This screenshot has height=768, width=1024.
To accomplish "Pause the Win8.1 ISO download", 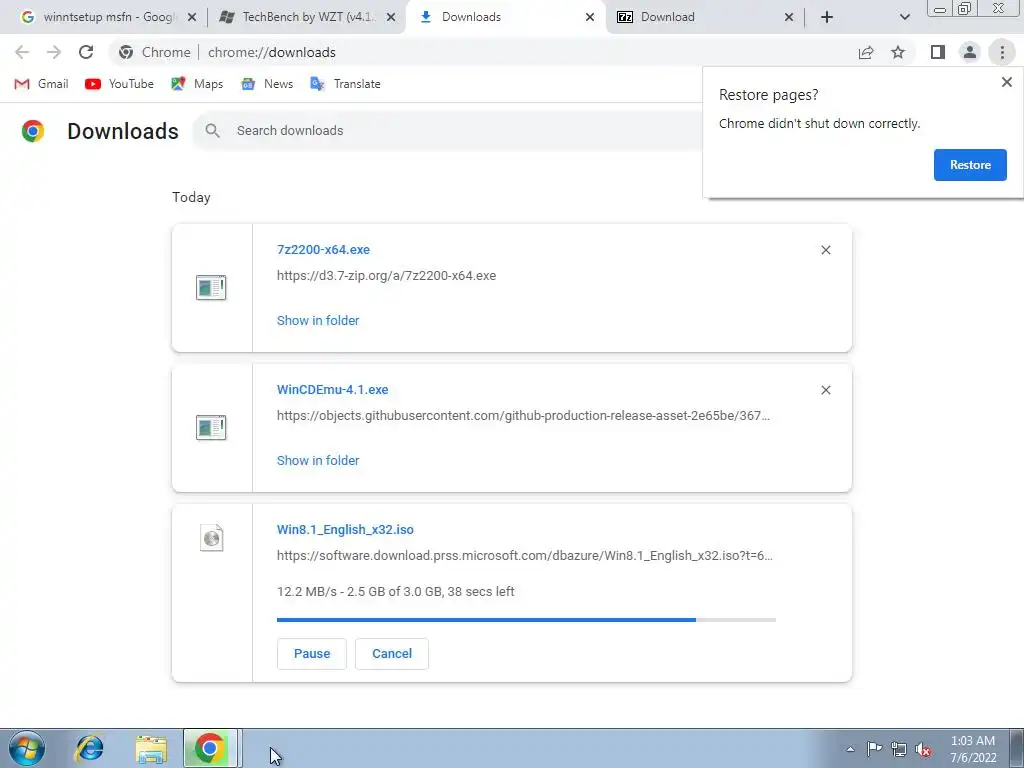I will [312, 654].
